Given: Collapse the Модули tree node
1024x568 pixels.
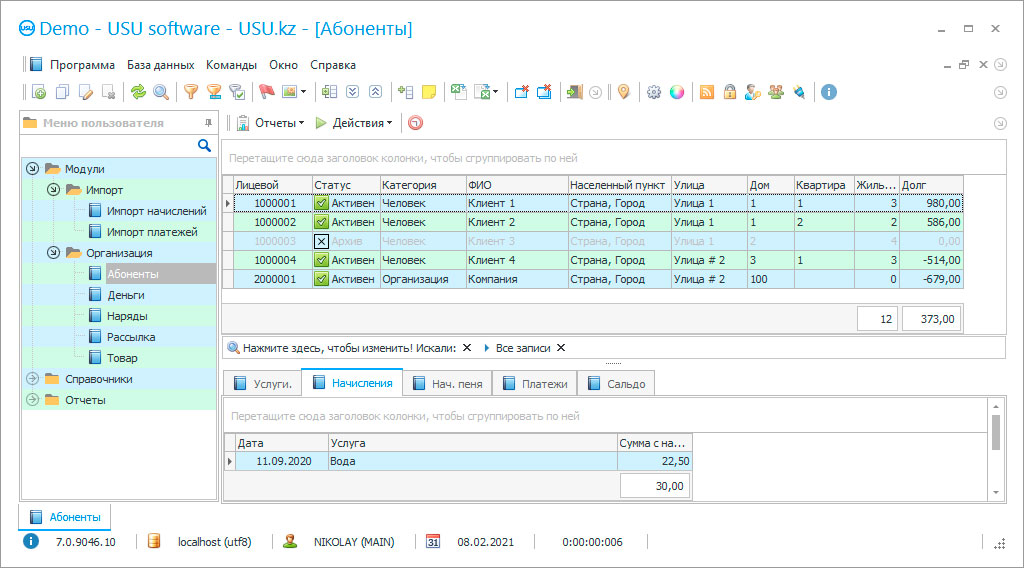Looking at the screenshot, I should (x=33, y=168).
